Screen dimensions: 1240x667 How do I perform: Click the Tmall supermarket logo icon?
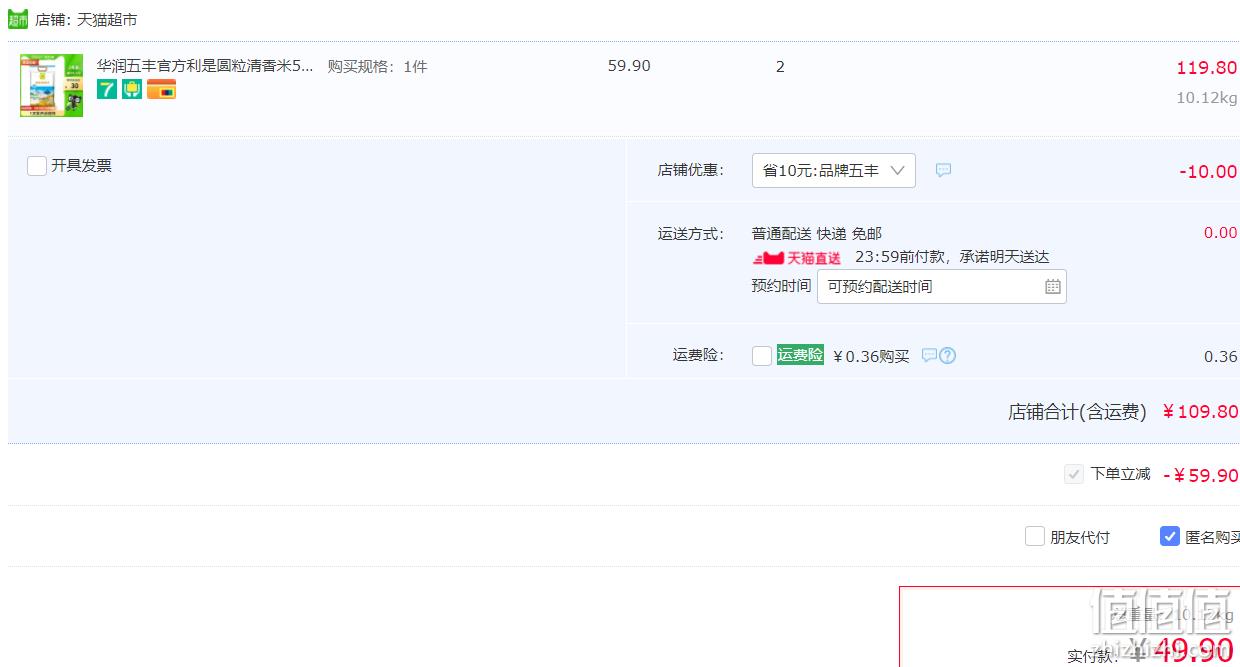pyautogui.click(x=18, y=19)
